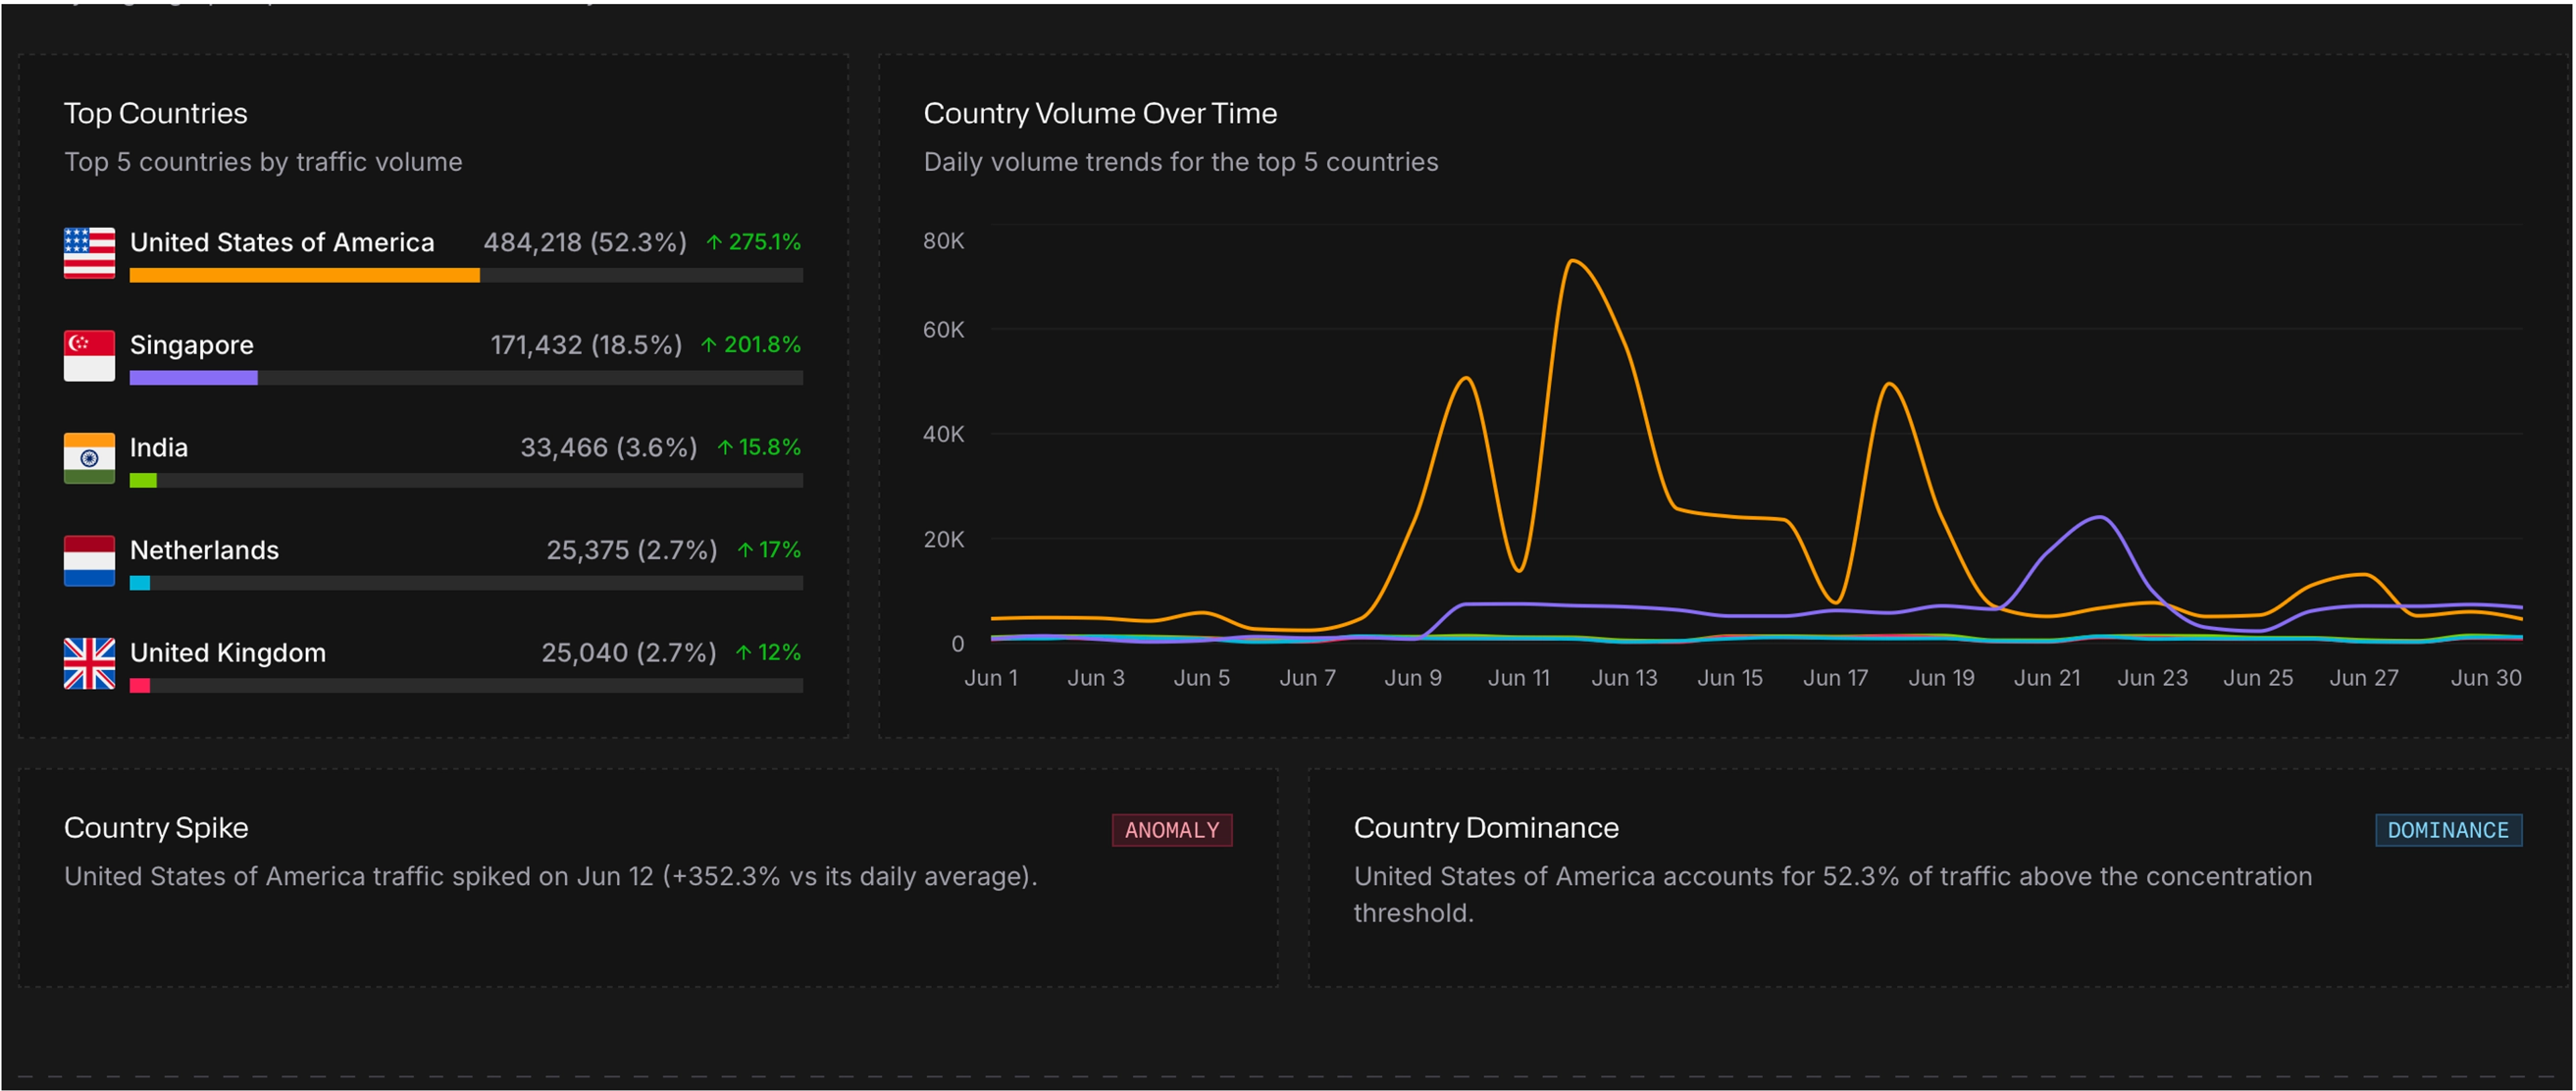Click the green up arrow beside 275.1%

pyautogui.click(x=714, y=242)
